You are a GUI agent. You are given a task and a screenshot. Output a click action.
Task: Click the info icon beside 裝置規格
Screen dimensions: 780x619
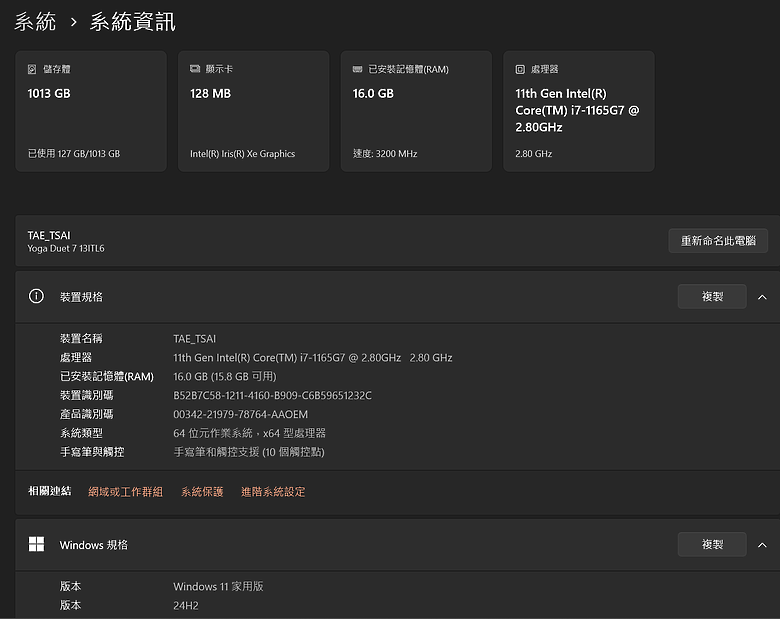click(36, 296)
